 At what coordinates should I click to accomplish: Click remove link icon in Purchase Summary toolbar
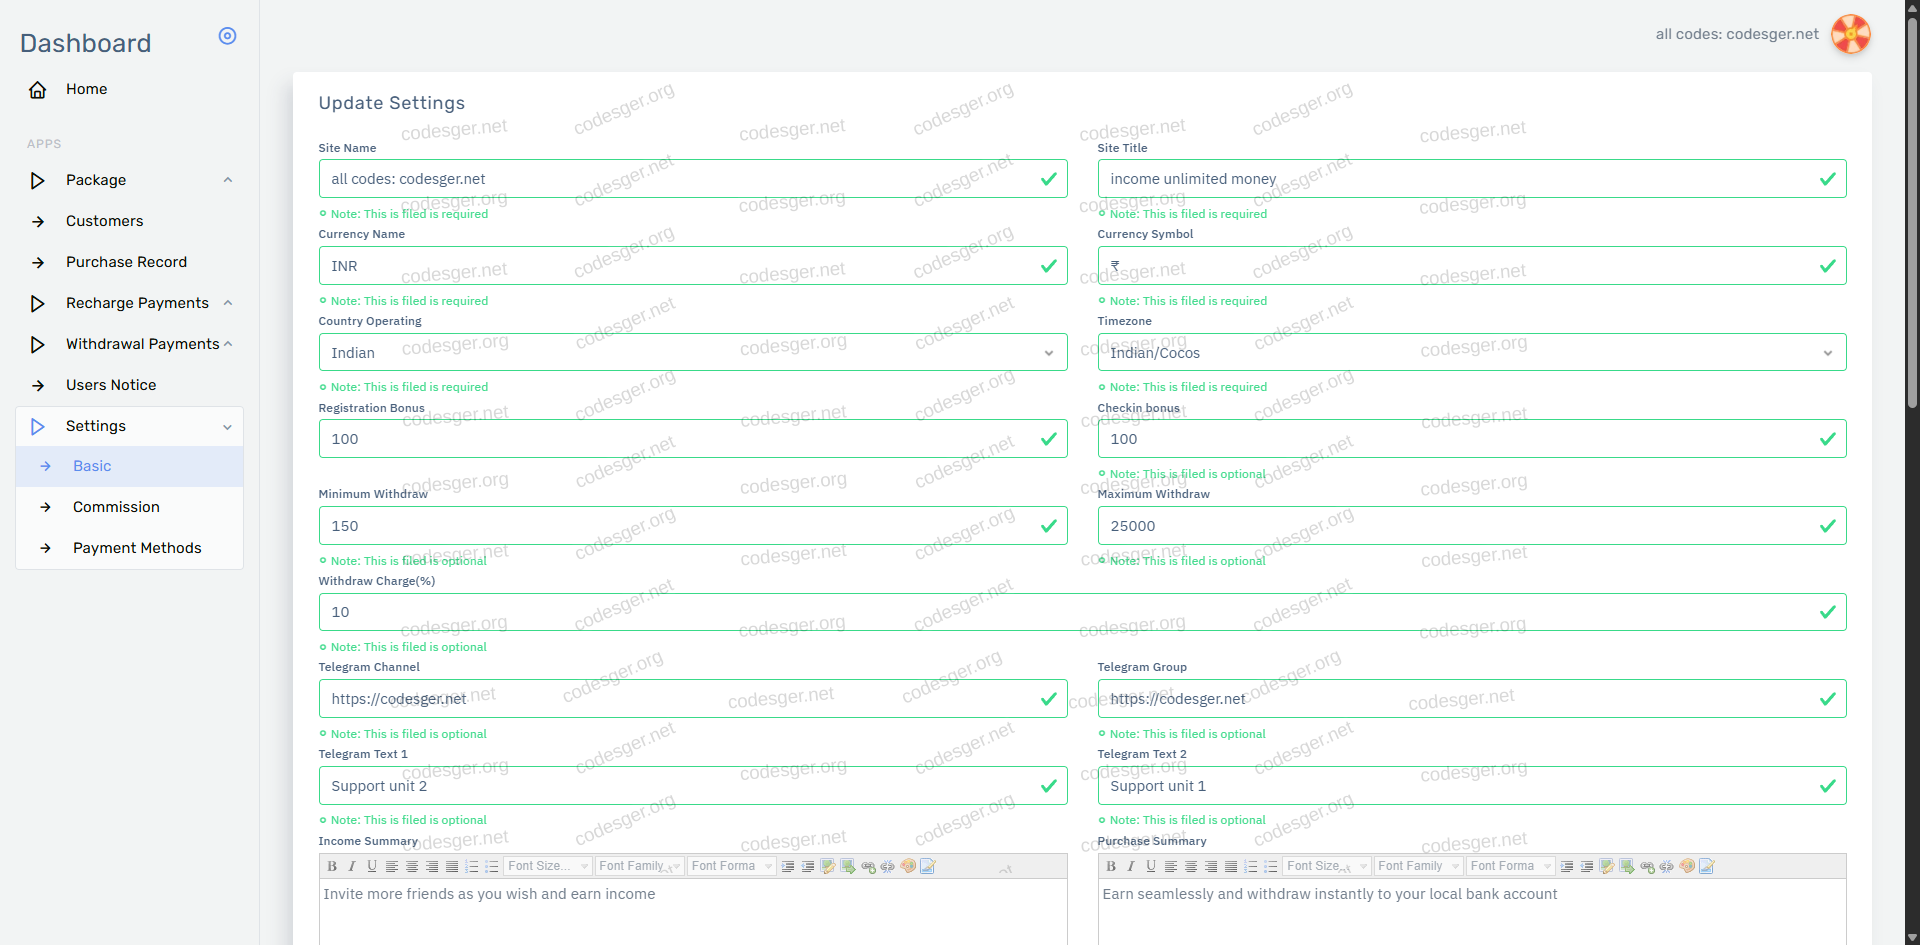[1667, 866]
